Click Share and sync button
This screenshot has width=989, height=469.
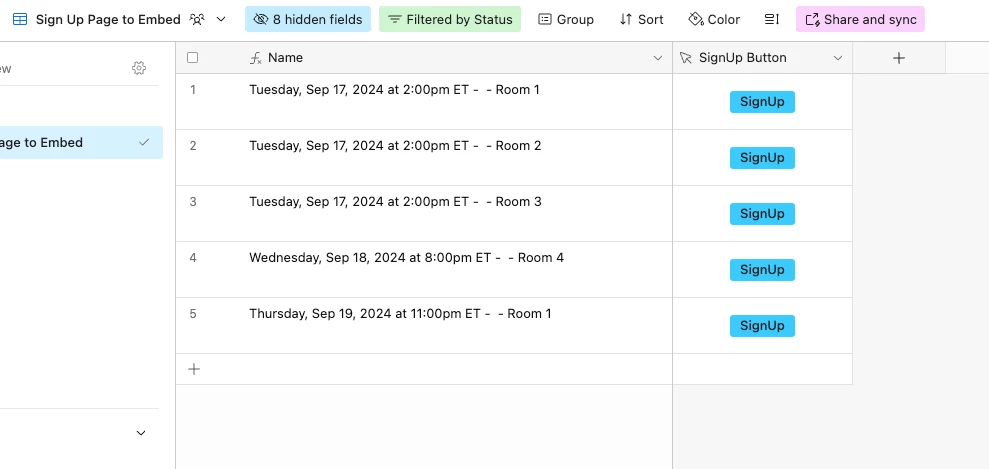pyautogui.click(x=860, y=20)
